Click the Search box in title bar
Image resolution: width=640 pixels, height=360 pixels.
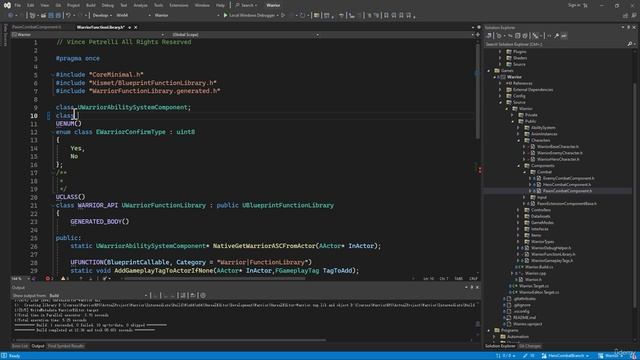point(246,5)
